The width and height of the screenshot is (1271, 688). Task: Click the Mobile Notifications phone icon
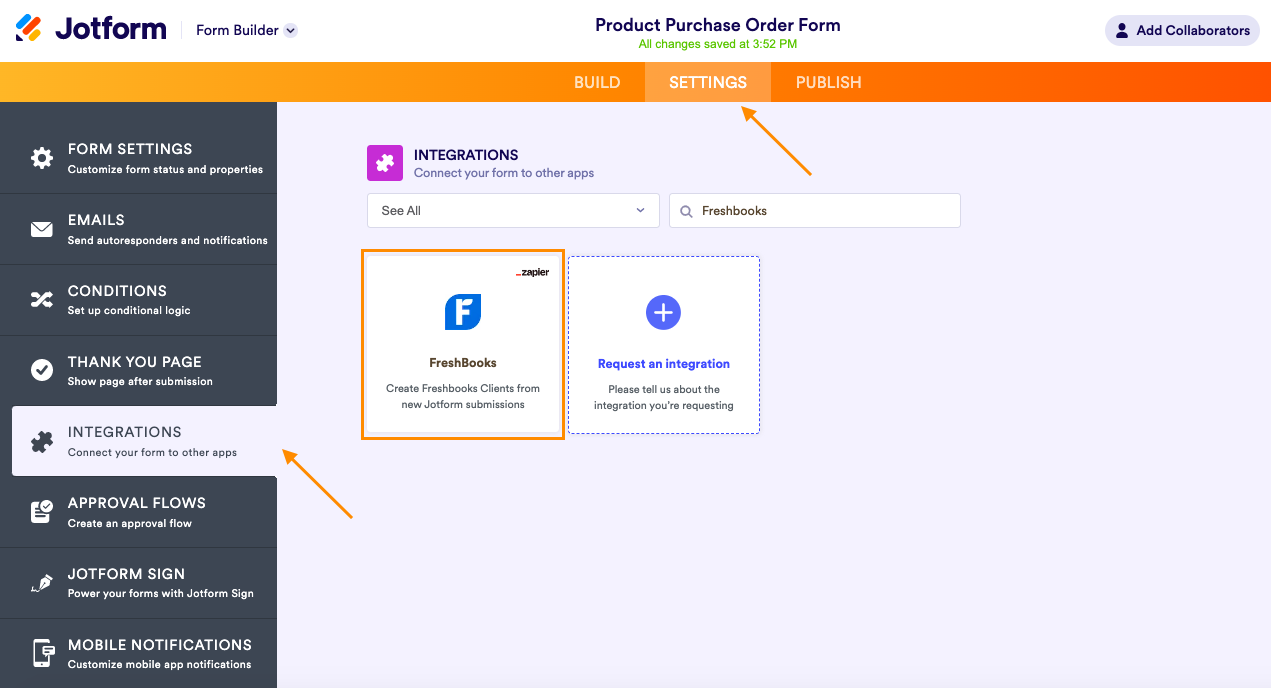click(41, 654)
